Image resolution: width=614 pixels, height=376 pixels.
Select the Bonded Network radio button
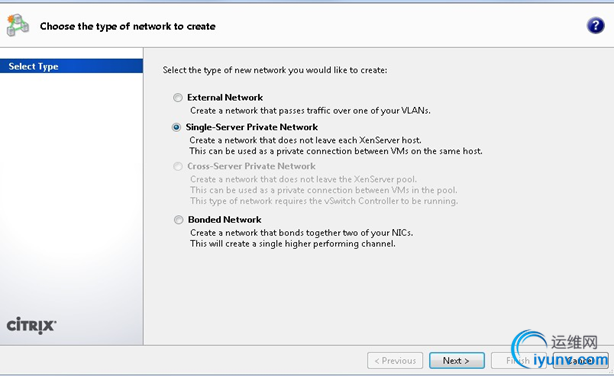179,220
